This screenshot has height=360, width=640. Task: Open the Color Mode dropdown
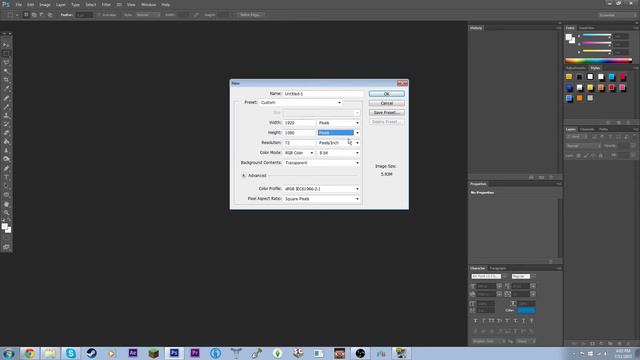coord(299,153)
